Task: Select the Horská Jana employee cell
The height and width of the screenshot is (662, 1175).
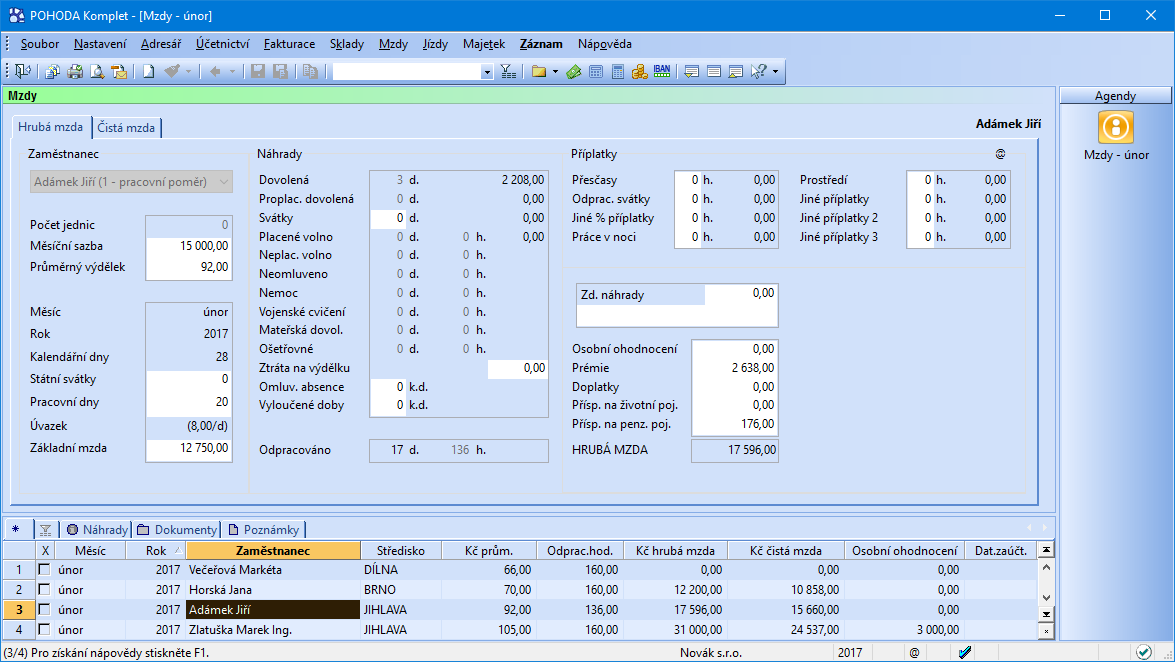Action: (x=273, y=590)
